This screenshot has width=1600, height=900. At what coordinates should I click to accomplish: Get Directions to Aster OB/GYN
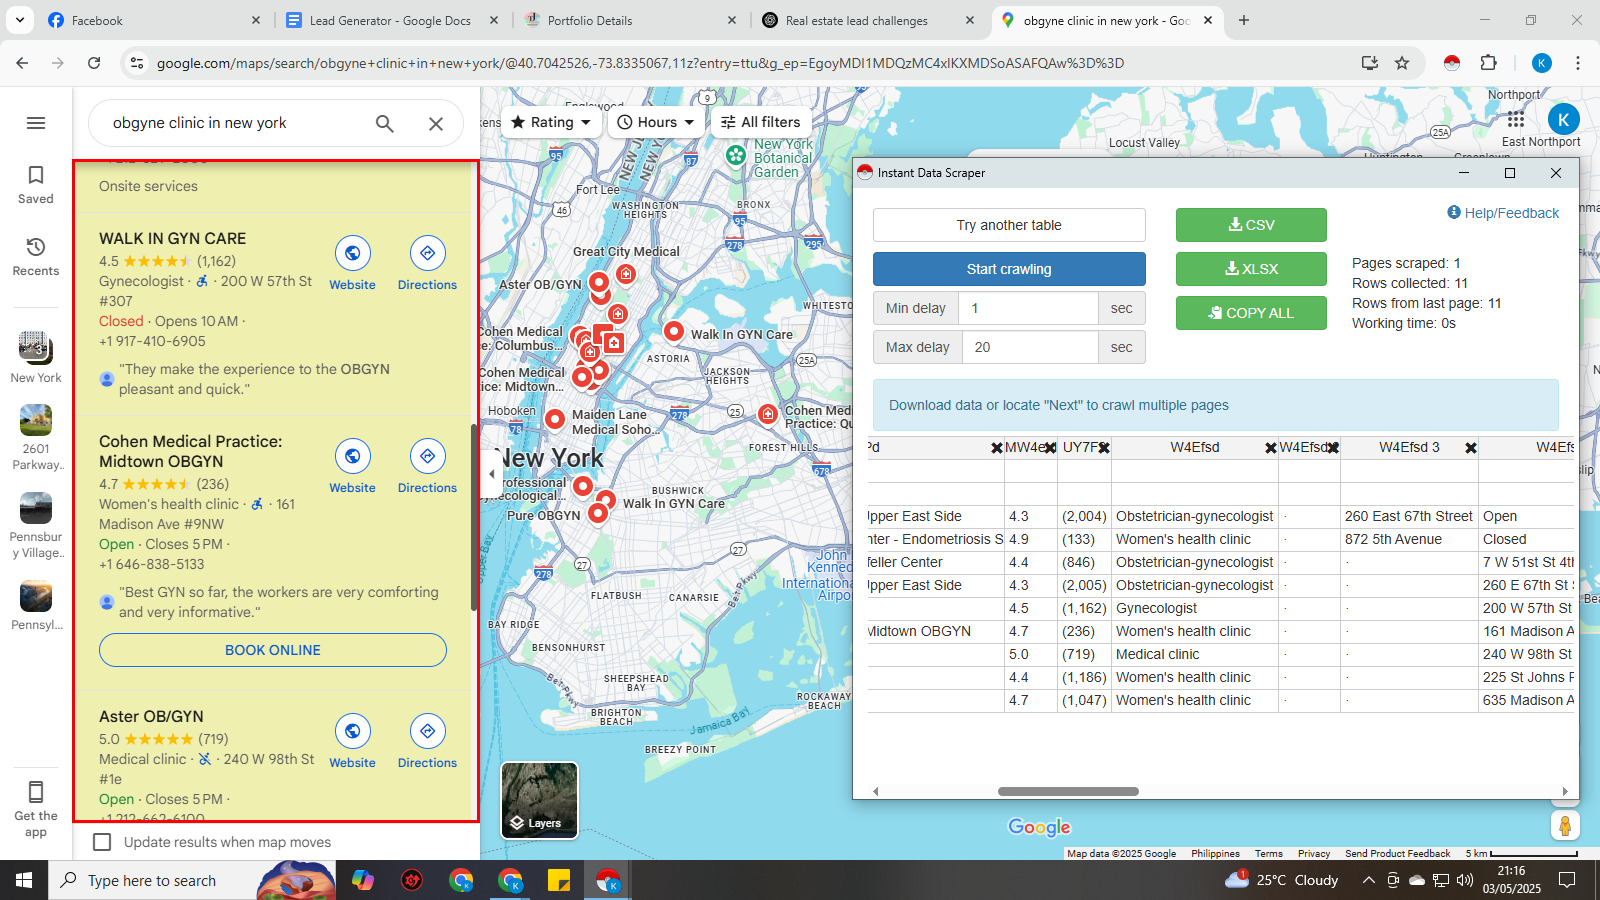(427, 742)
